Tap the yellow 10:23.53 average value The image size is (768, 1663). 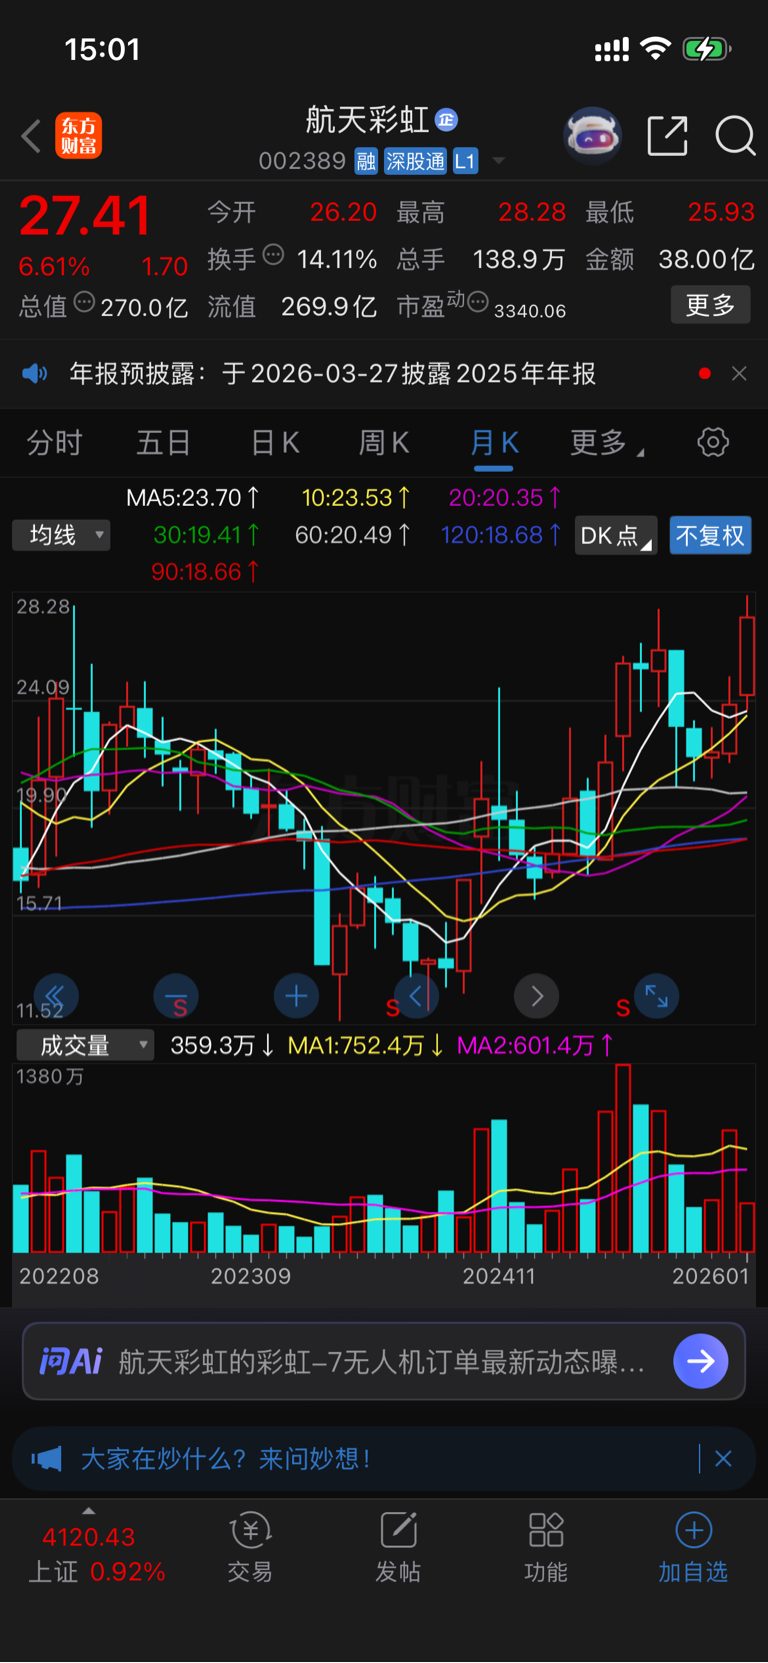[x=356, y=497]
